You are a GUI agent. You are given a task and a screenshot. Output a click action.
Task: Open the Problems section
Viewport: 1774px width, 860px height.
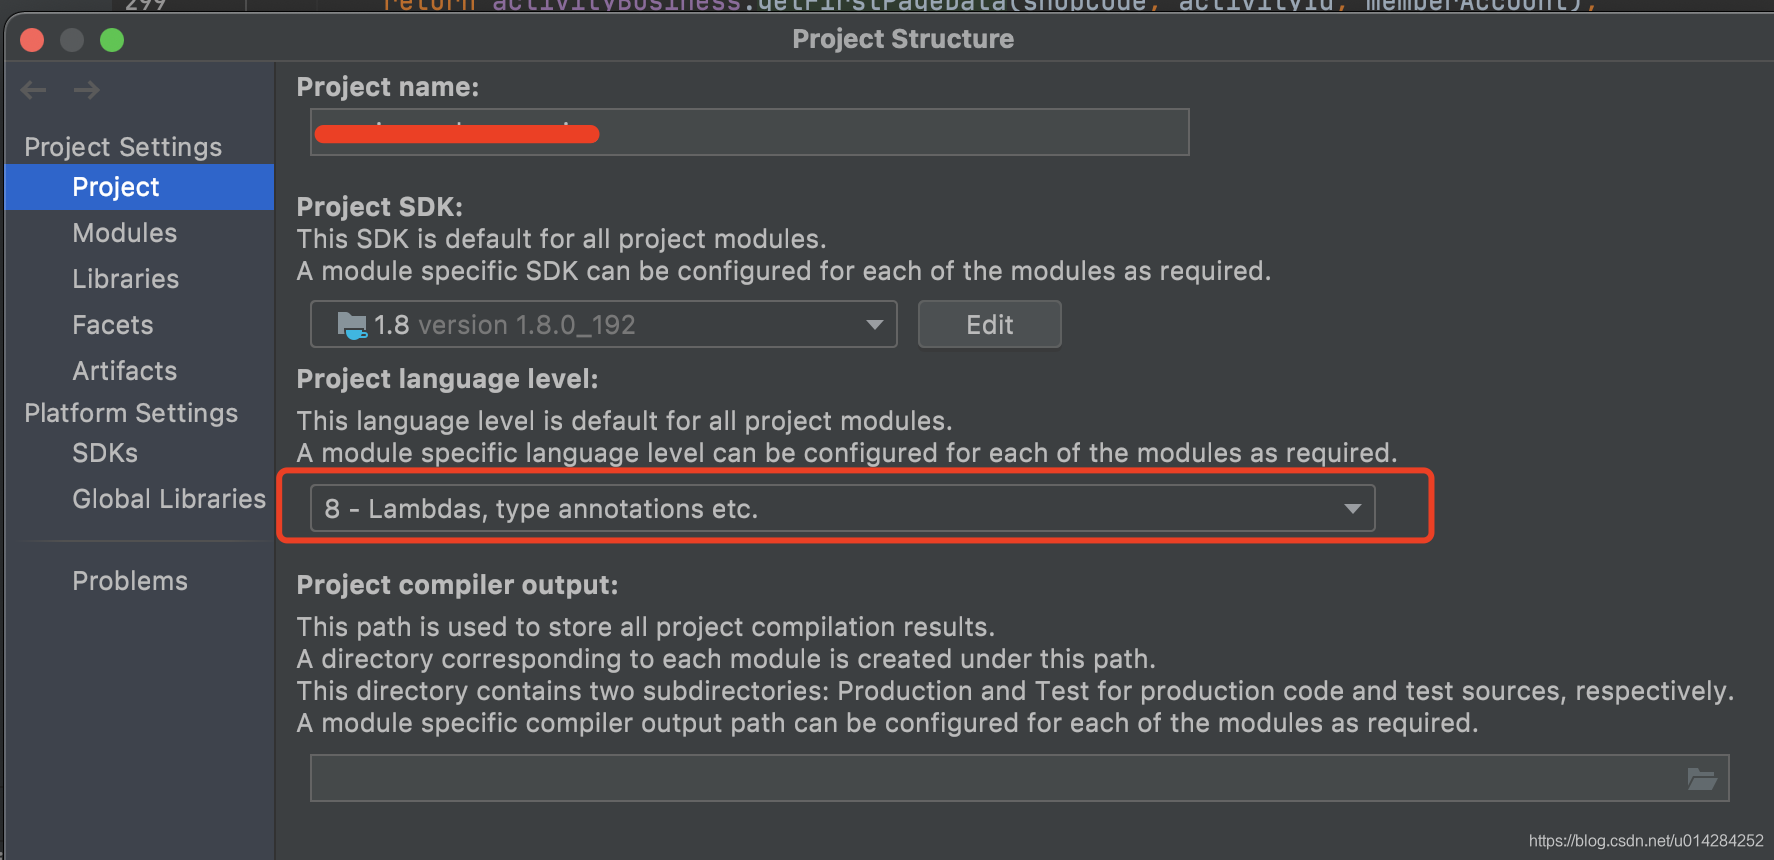pyautogui.click(x=130, y=580)
